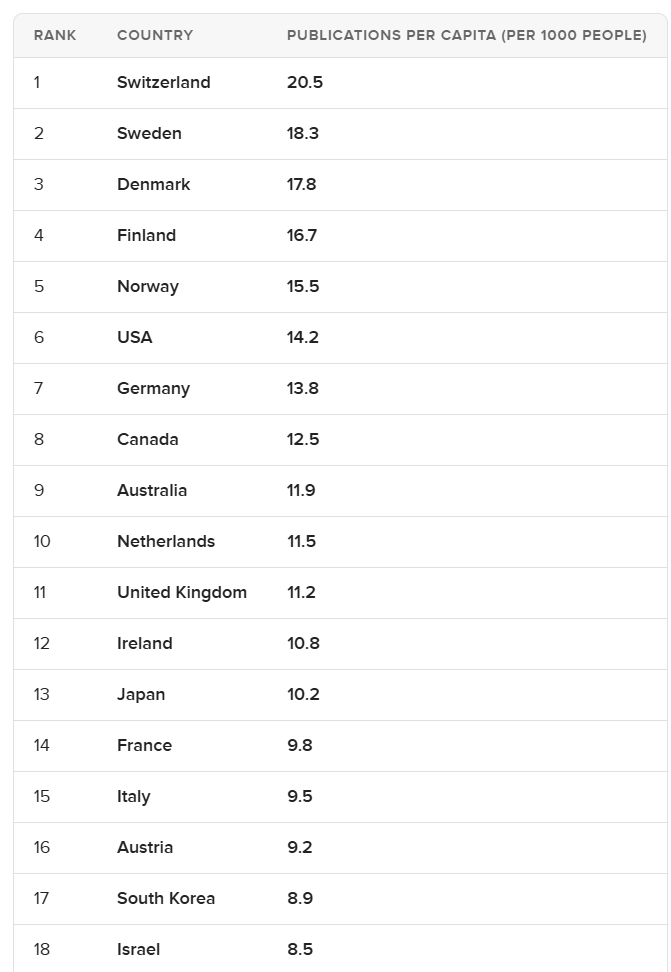Select the Japan country cell
Image resolution: width=671 pixels, height=972 pixels.
pyautogui.click(x=141, y=694)
